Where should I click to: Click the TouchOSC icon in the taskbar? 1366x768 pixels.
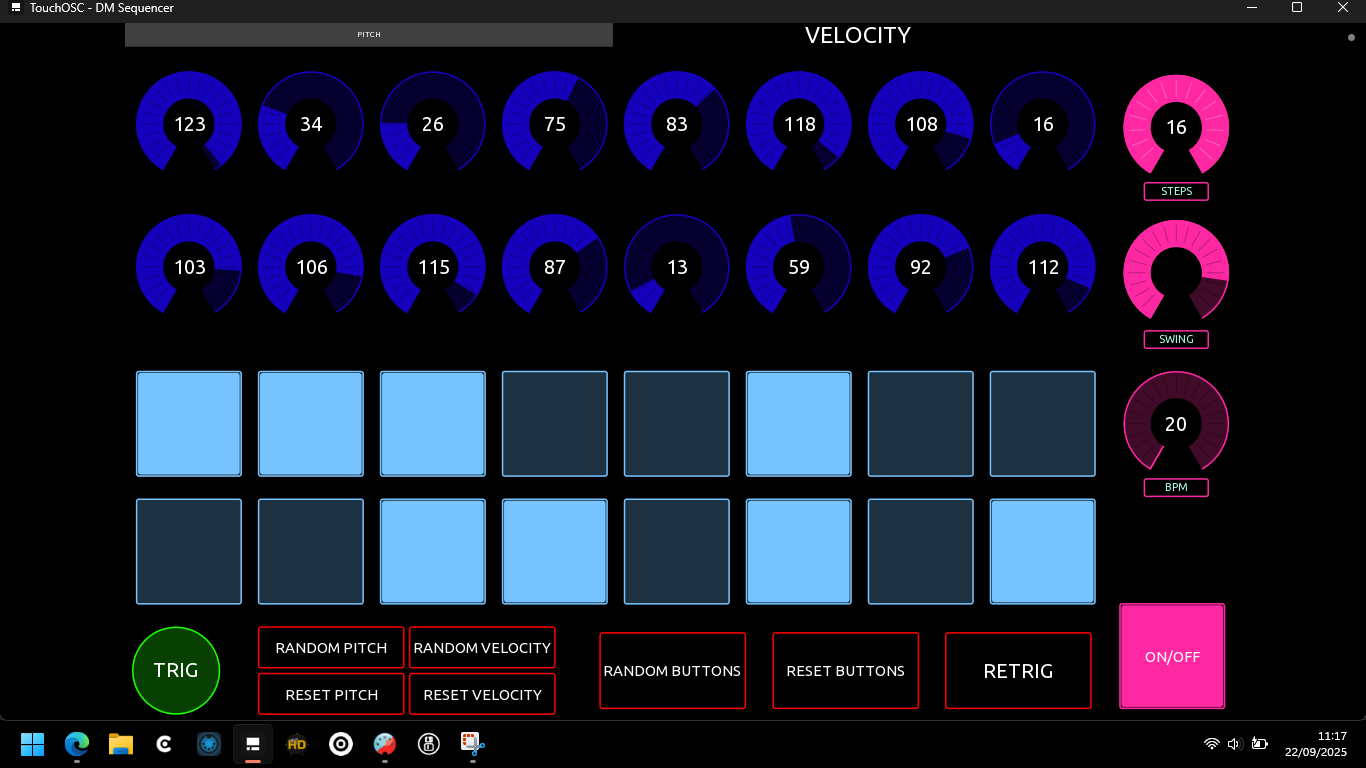253,744
